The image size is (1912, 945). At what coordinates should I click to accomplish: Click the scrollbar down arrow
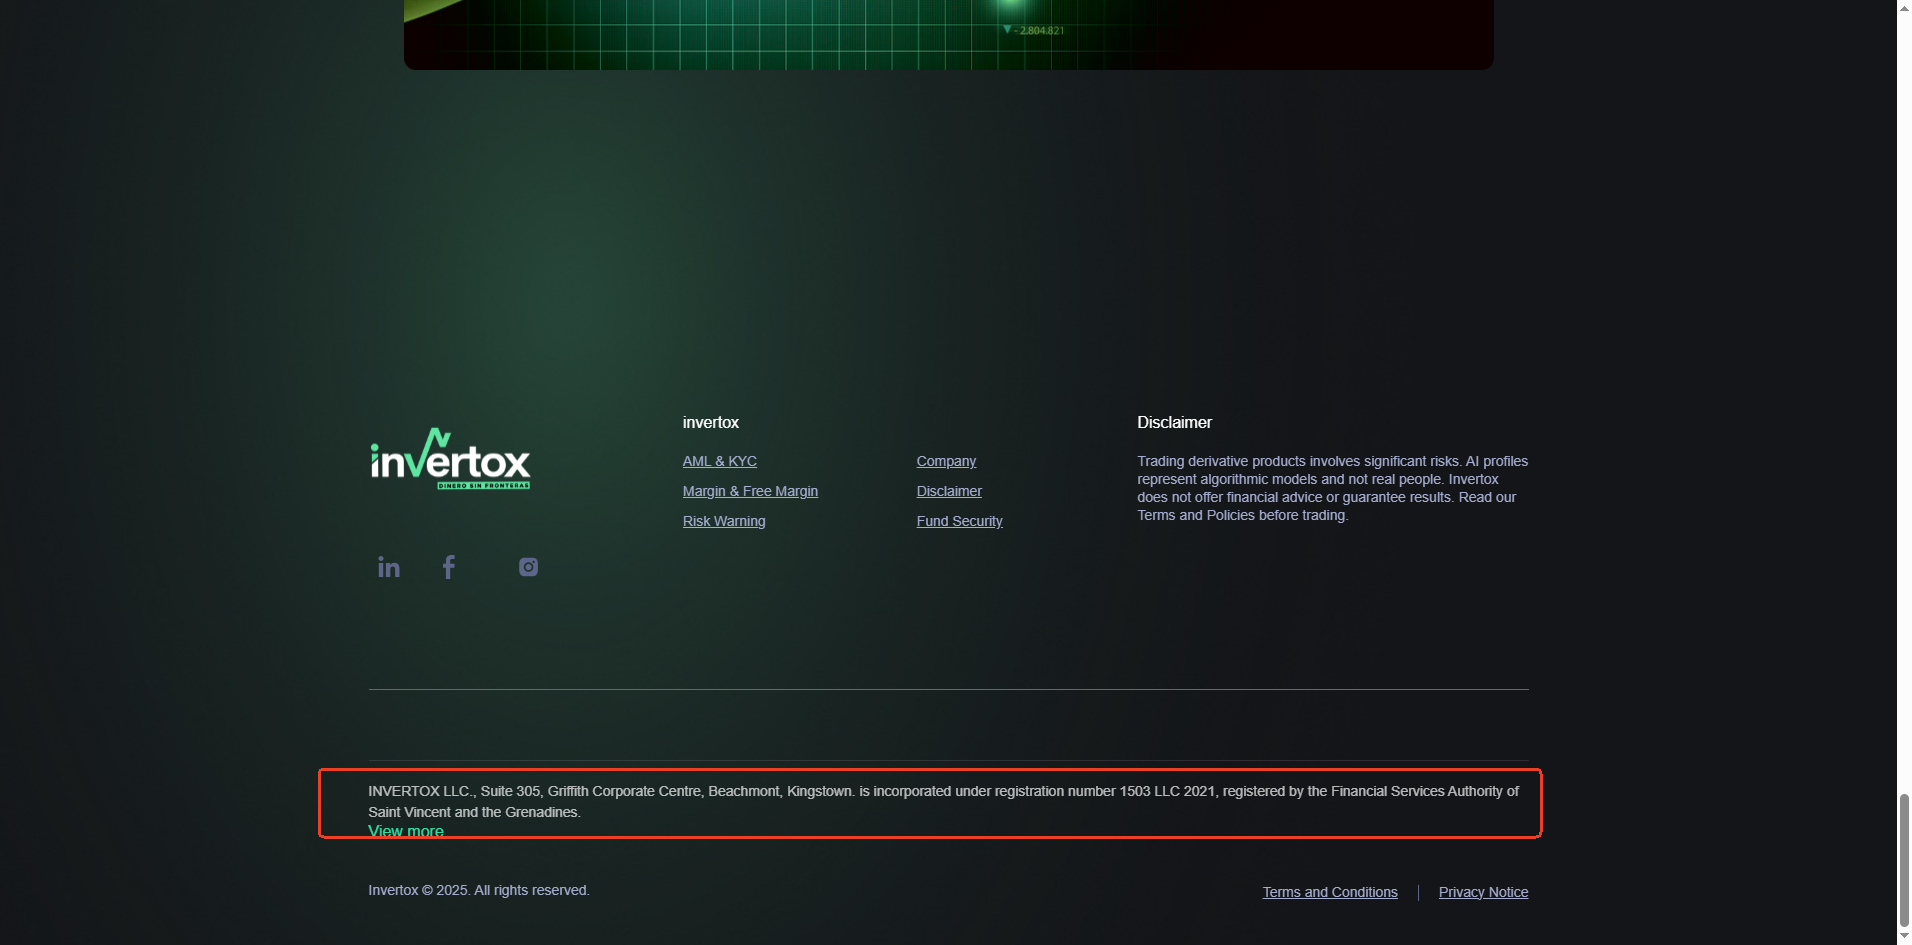(1904, 936)
